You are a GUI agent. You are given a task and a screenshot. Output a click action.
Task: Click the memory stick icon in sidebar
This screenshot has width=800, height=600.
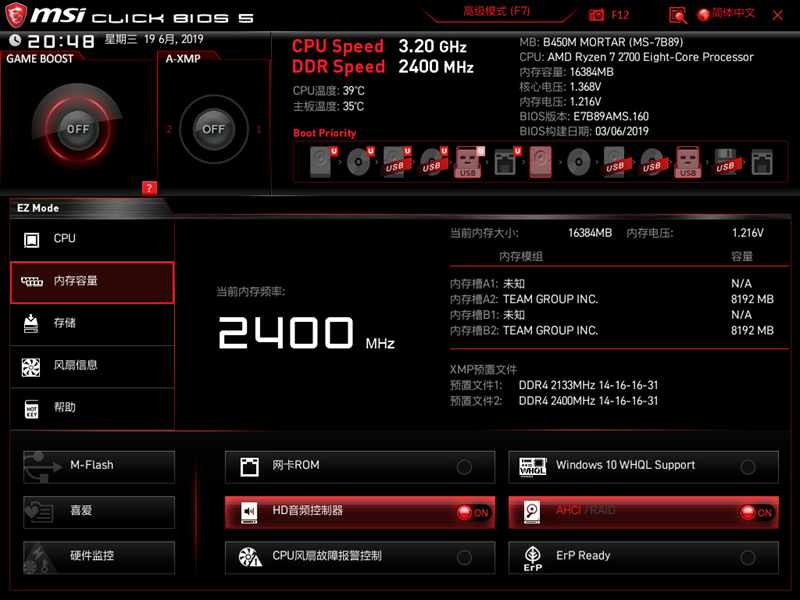[x=32, y=281]
